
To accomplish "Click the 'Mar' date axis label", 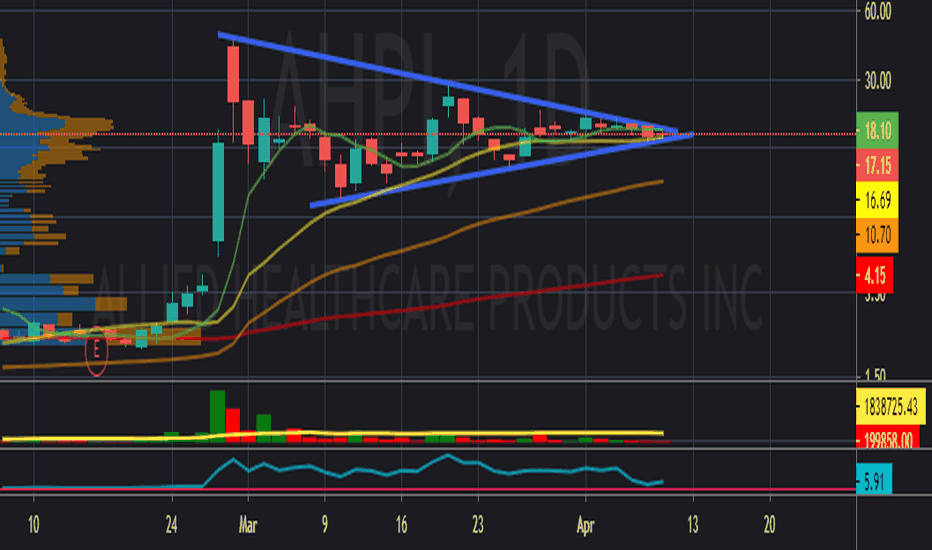I will point(248,525).
